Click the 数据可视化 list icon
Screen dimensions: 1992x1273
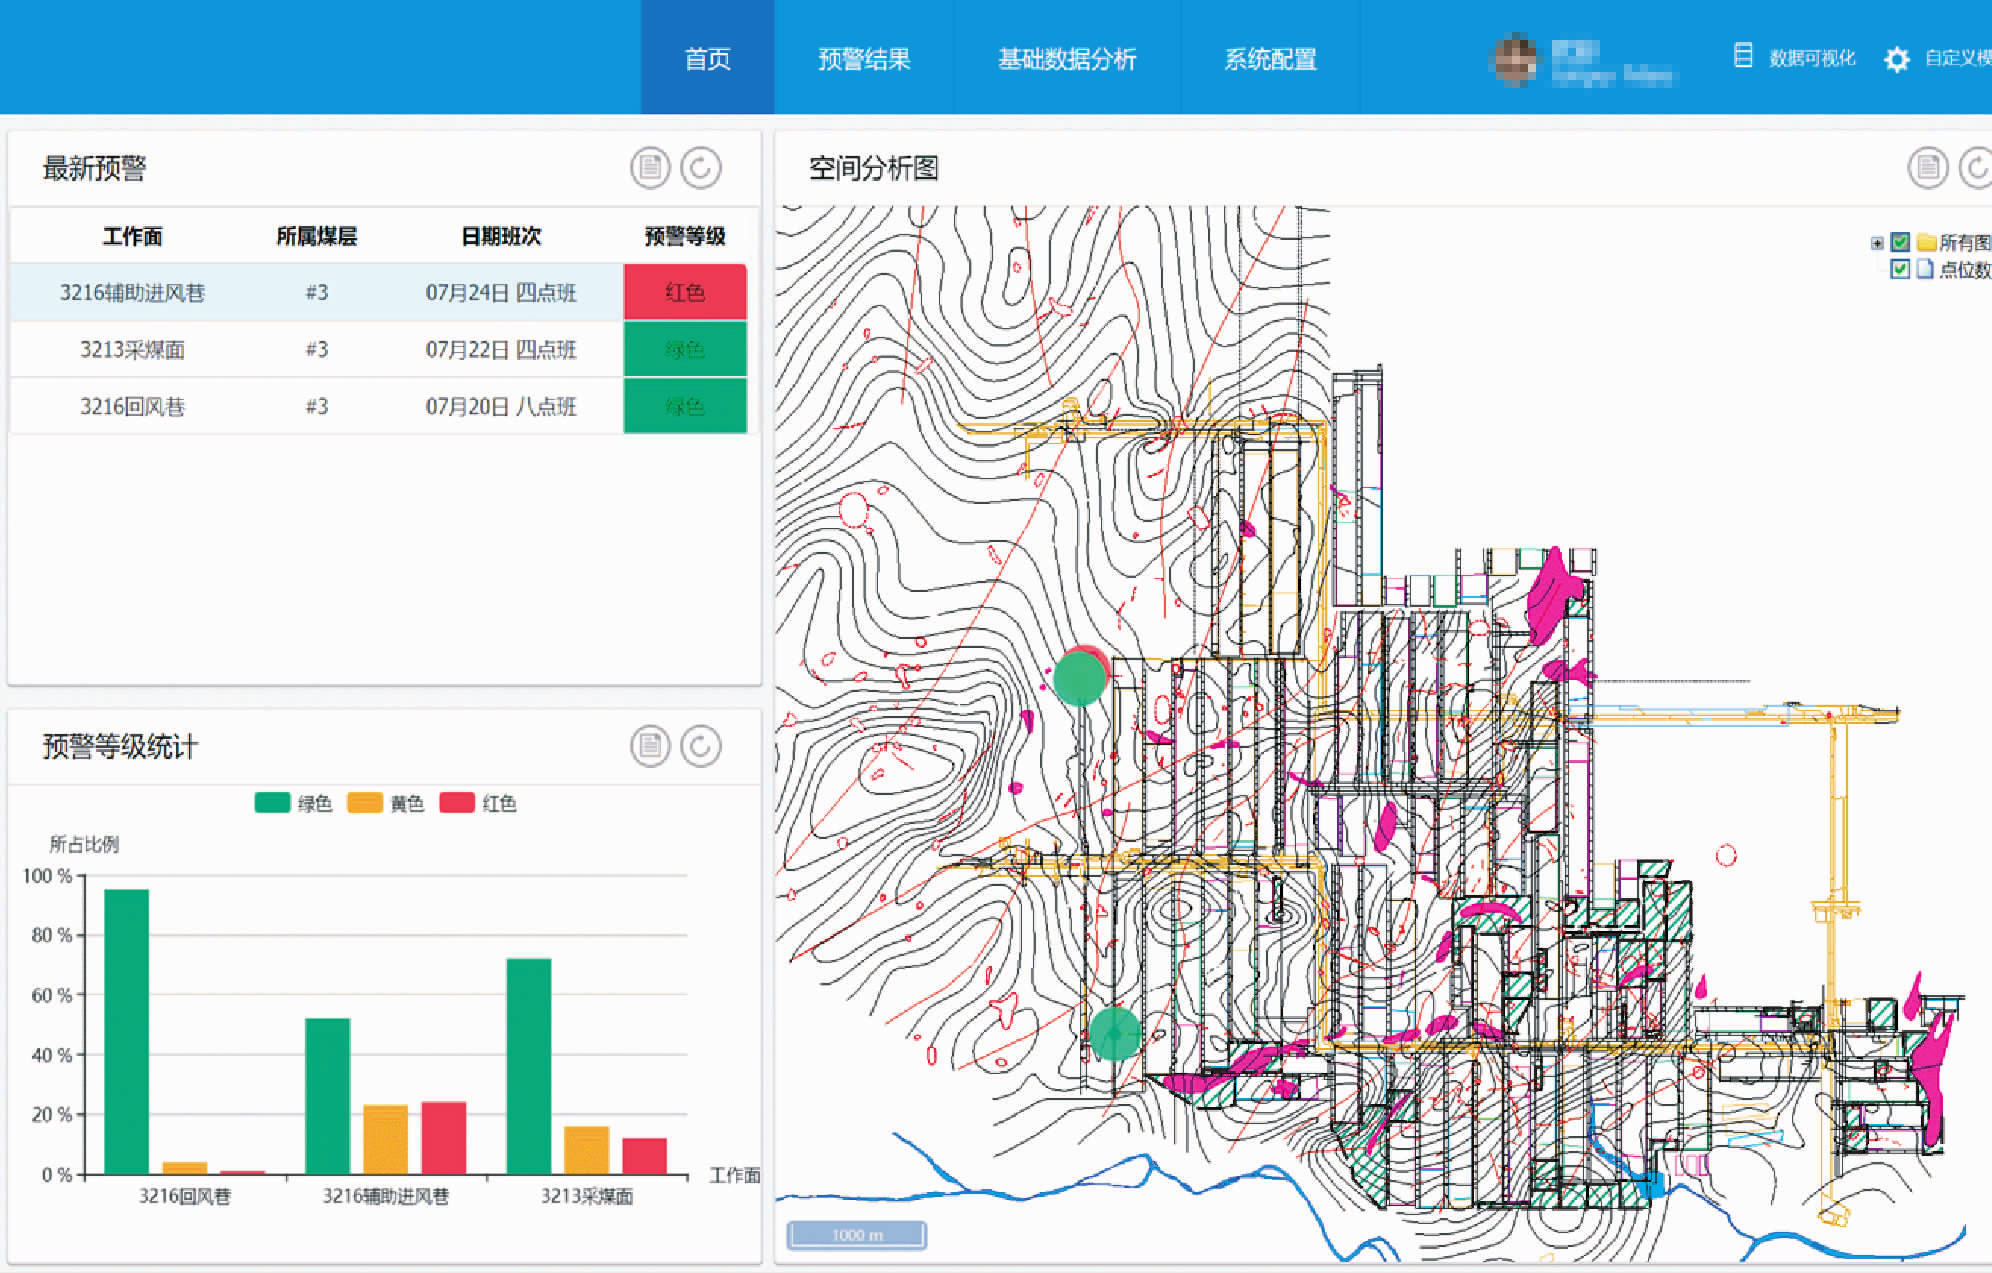point(1743,56)
